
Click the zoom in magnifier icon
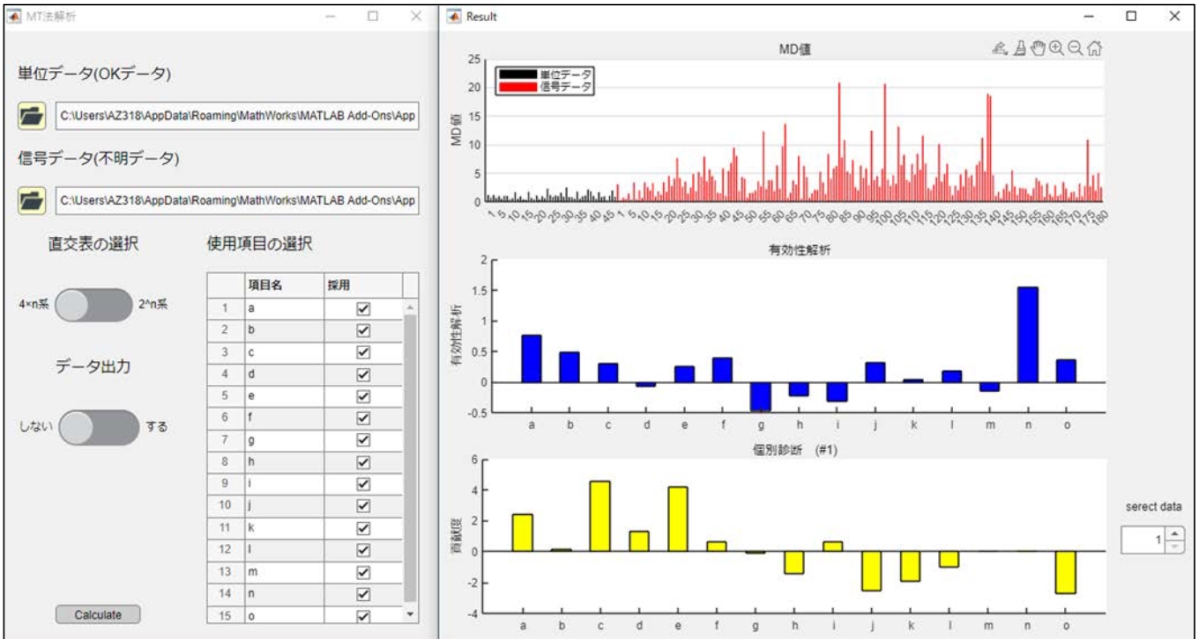point(1056,48)
